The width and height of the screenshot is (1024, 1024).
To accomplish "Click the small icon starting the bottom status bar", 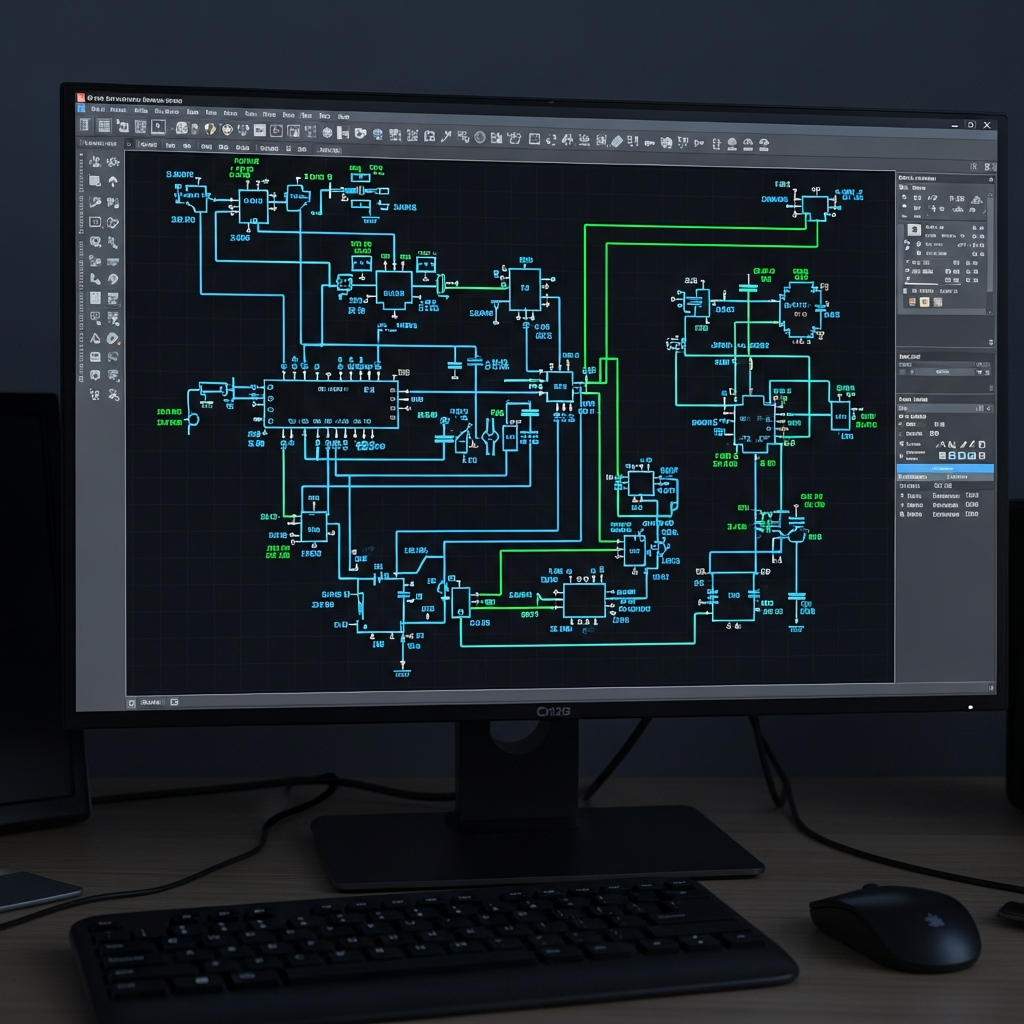I will coord(131,703).
